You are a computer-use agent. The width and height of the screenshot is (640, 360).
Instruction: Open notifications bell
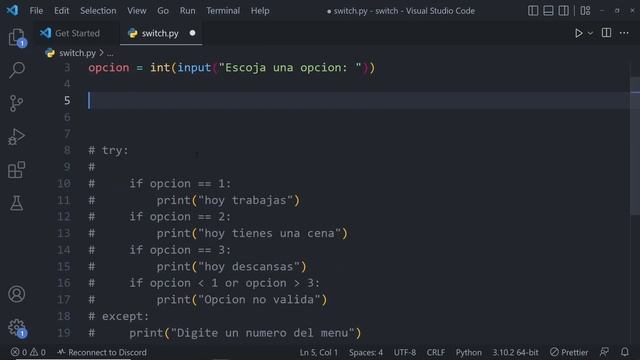[x=624, y=352]
